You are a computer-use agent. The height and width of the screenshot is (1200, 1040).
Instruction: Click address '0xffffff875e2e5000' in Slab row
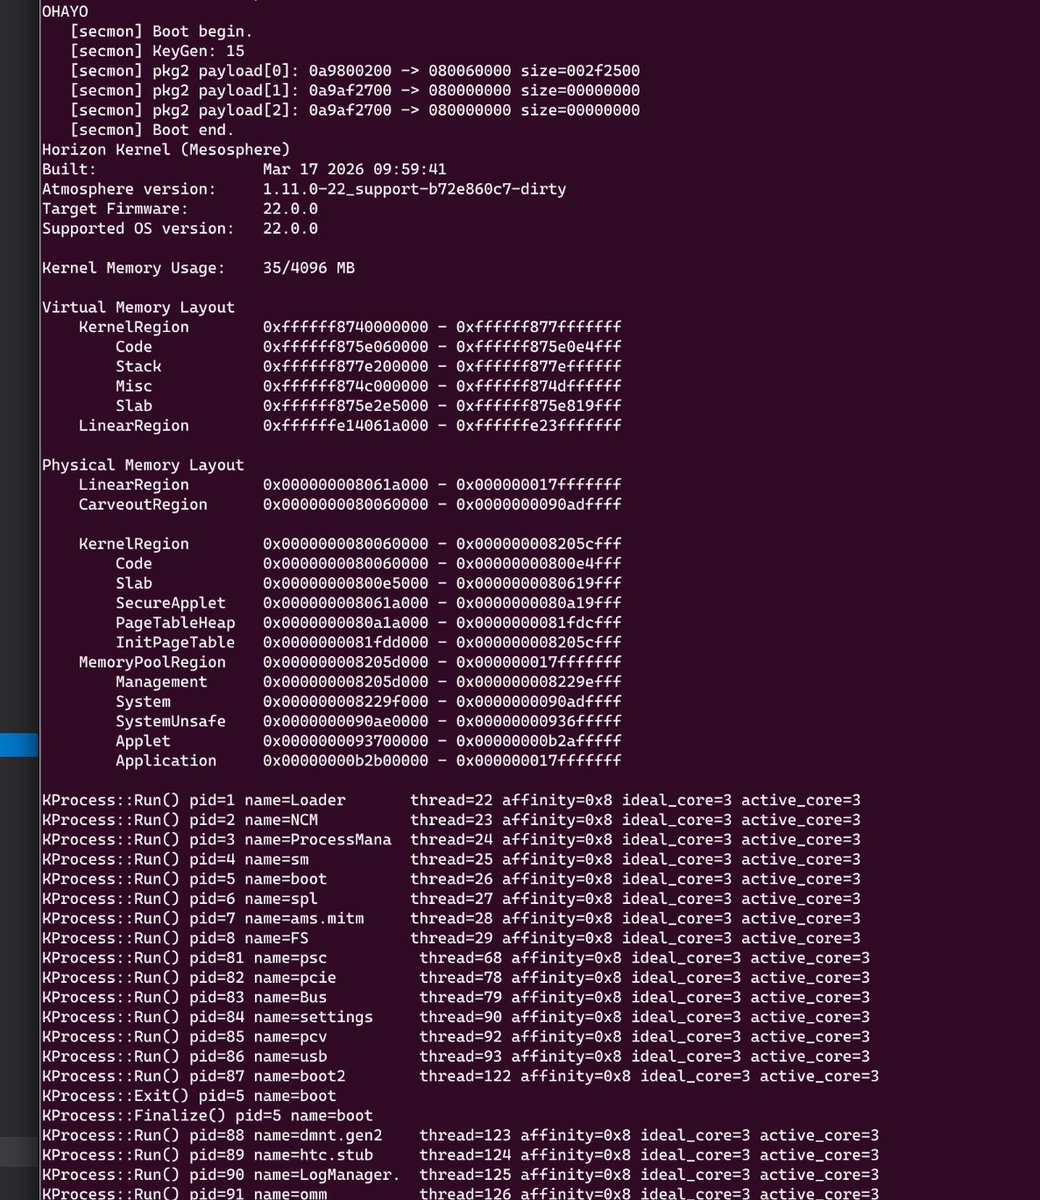tap(346, 406)
